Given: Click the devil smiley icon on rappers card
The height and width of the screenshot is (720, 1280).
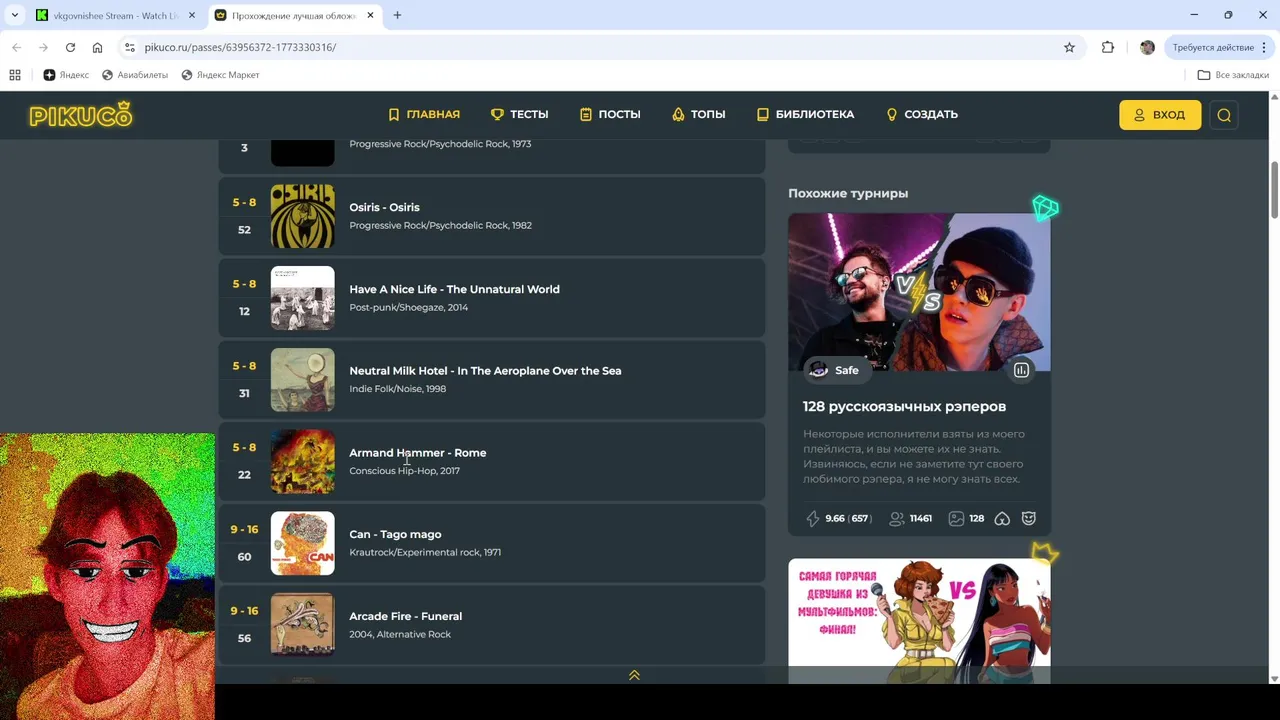Looking at the screenshot, I should [x=1028, y=519].
